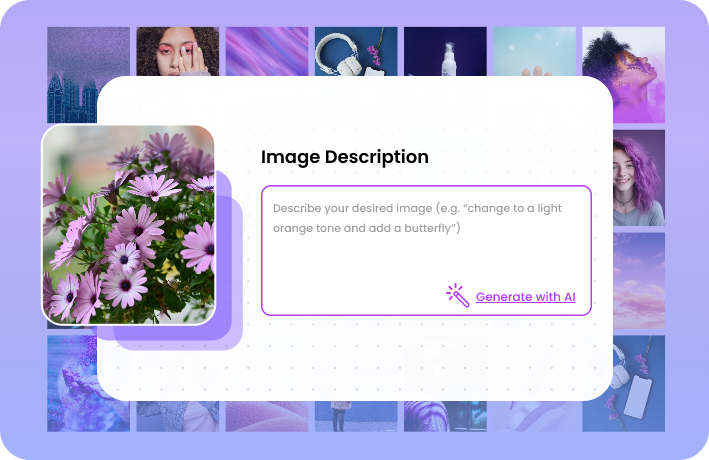The height and width of the screenshot is (460, 709).
Task: Click the Generate with AI link
Action: coord(525,297)
